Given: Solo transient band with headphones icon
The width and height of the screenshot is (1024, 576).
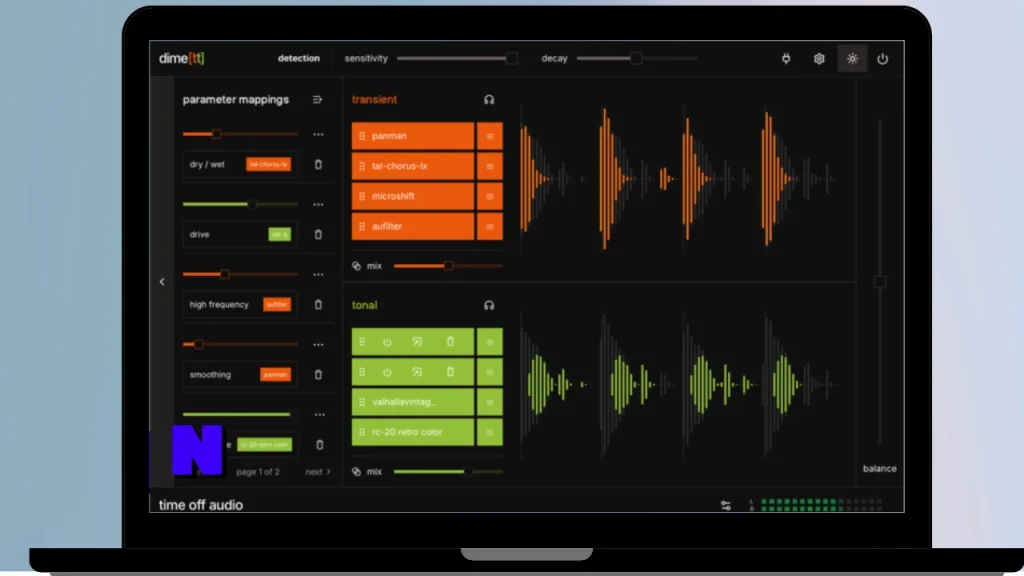Looking at the screenshot, I should (x=489, y=100).
